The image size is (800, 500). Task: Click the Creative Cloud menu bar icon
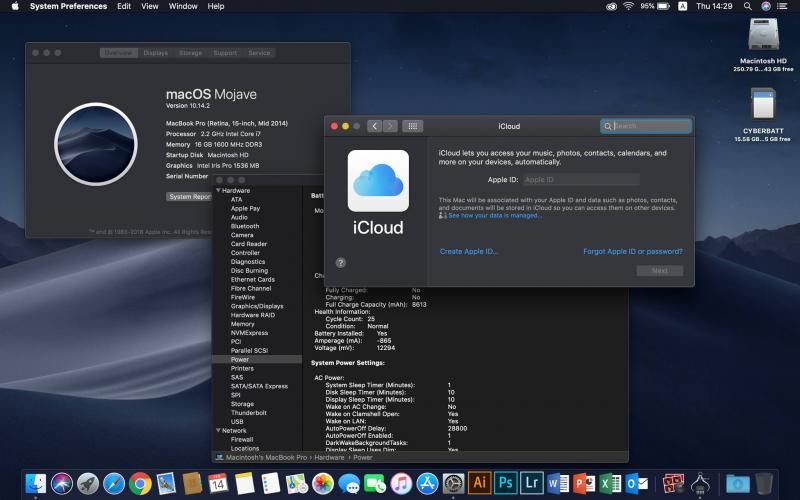611,6
